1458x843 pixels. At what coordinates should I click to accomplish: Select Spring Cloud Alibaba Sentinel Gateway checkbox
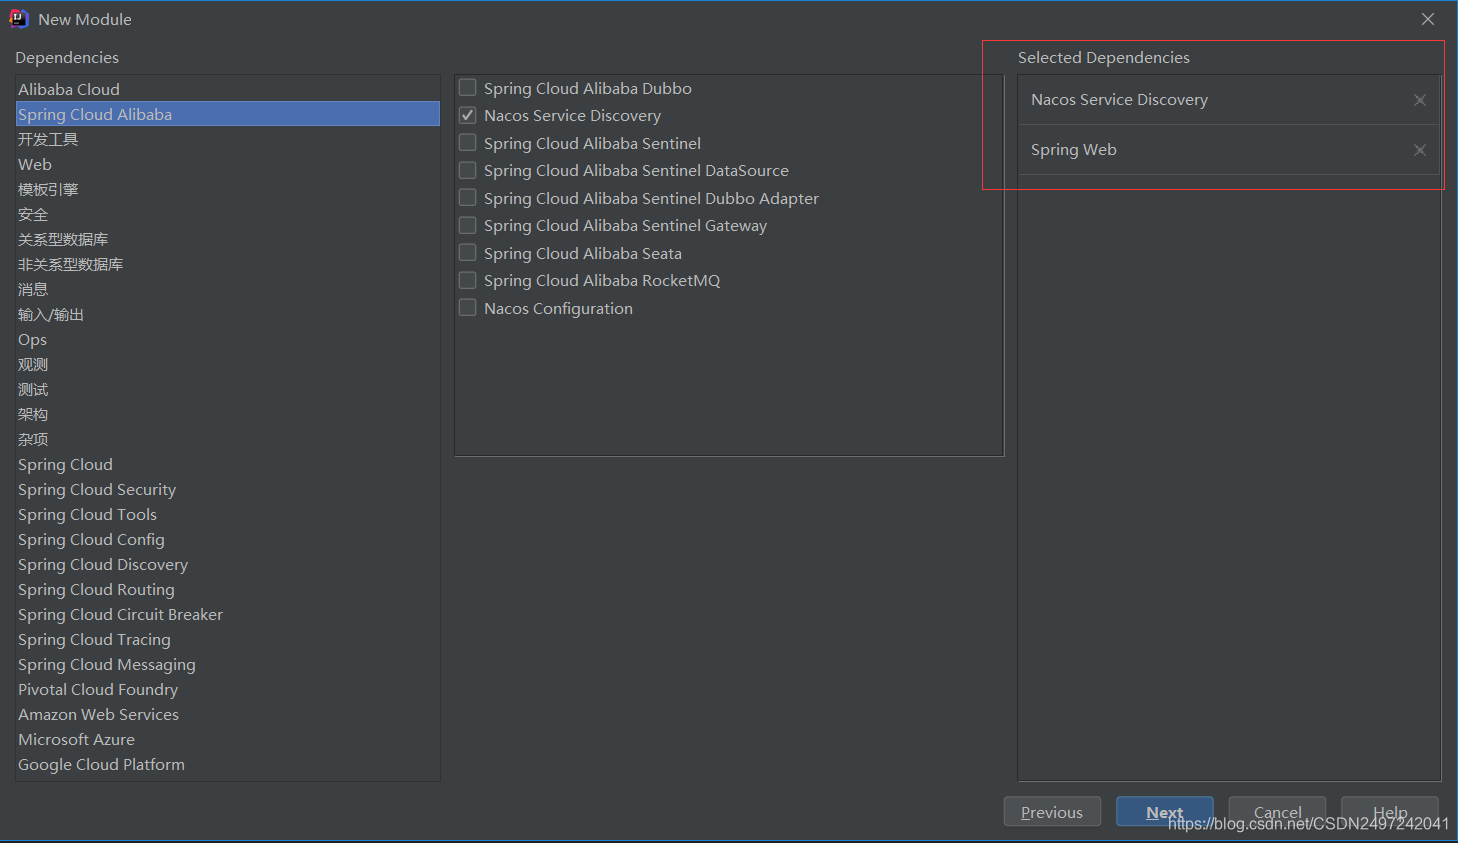tap(467, 225)
